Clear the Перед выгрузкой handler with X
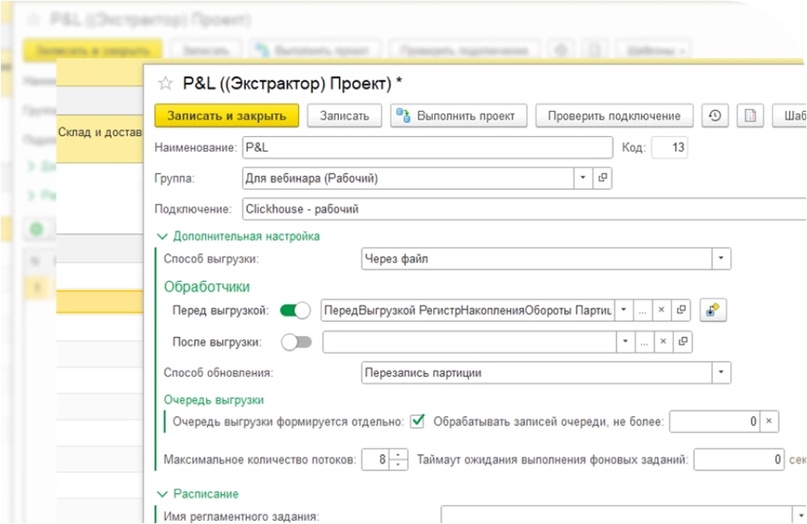807x524 pixels. tap(661, 311)
